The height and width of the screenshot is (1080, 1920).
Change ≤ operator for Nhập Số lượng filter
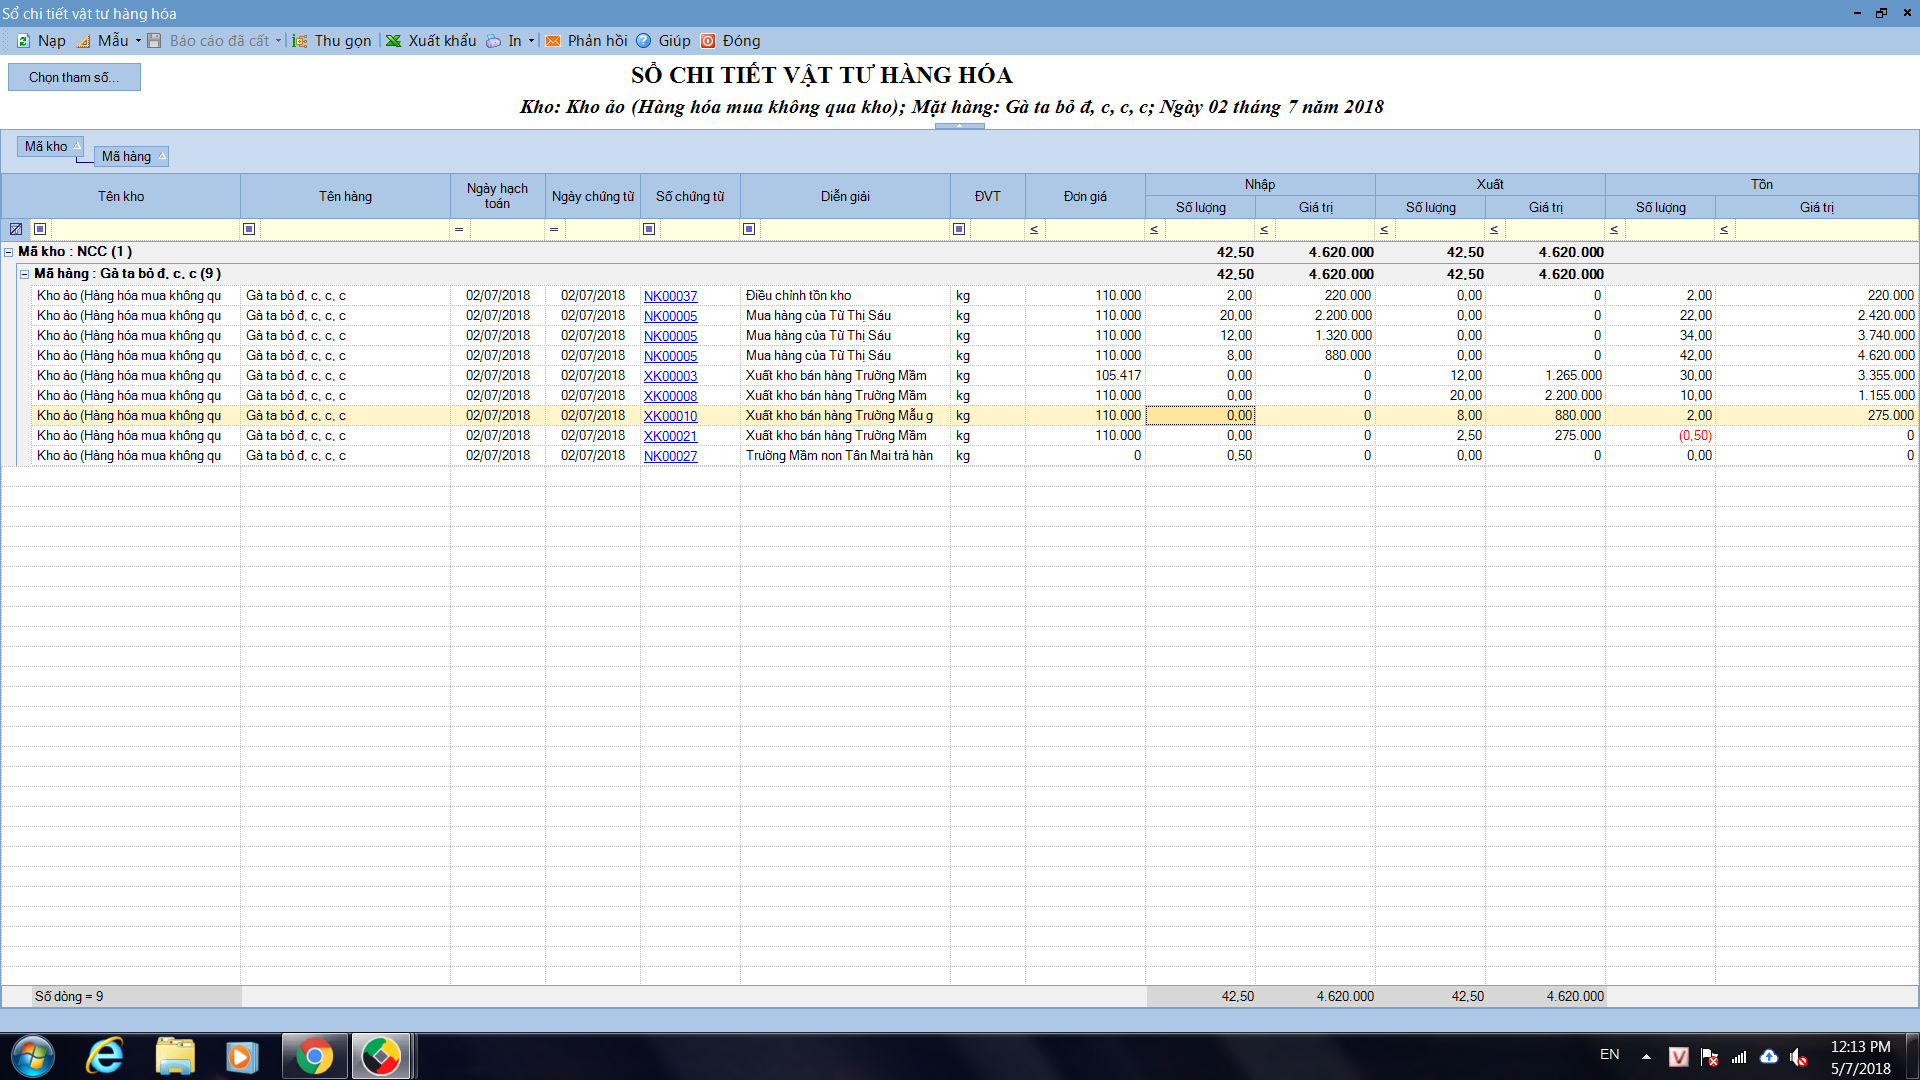coord(1154,229)
